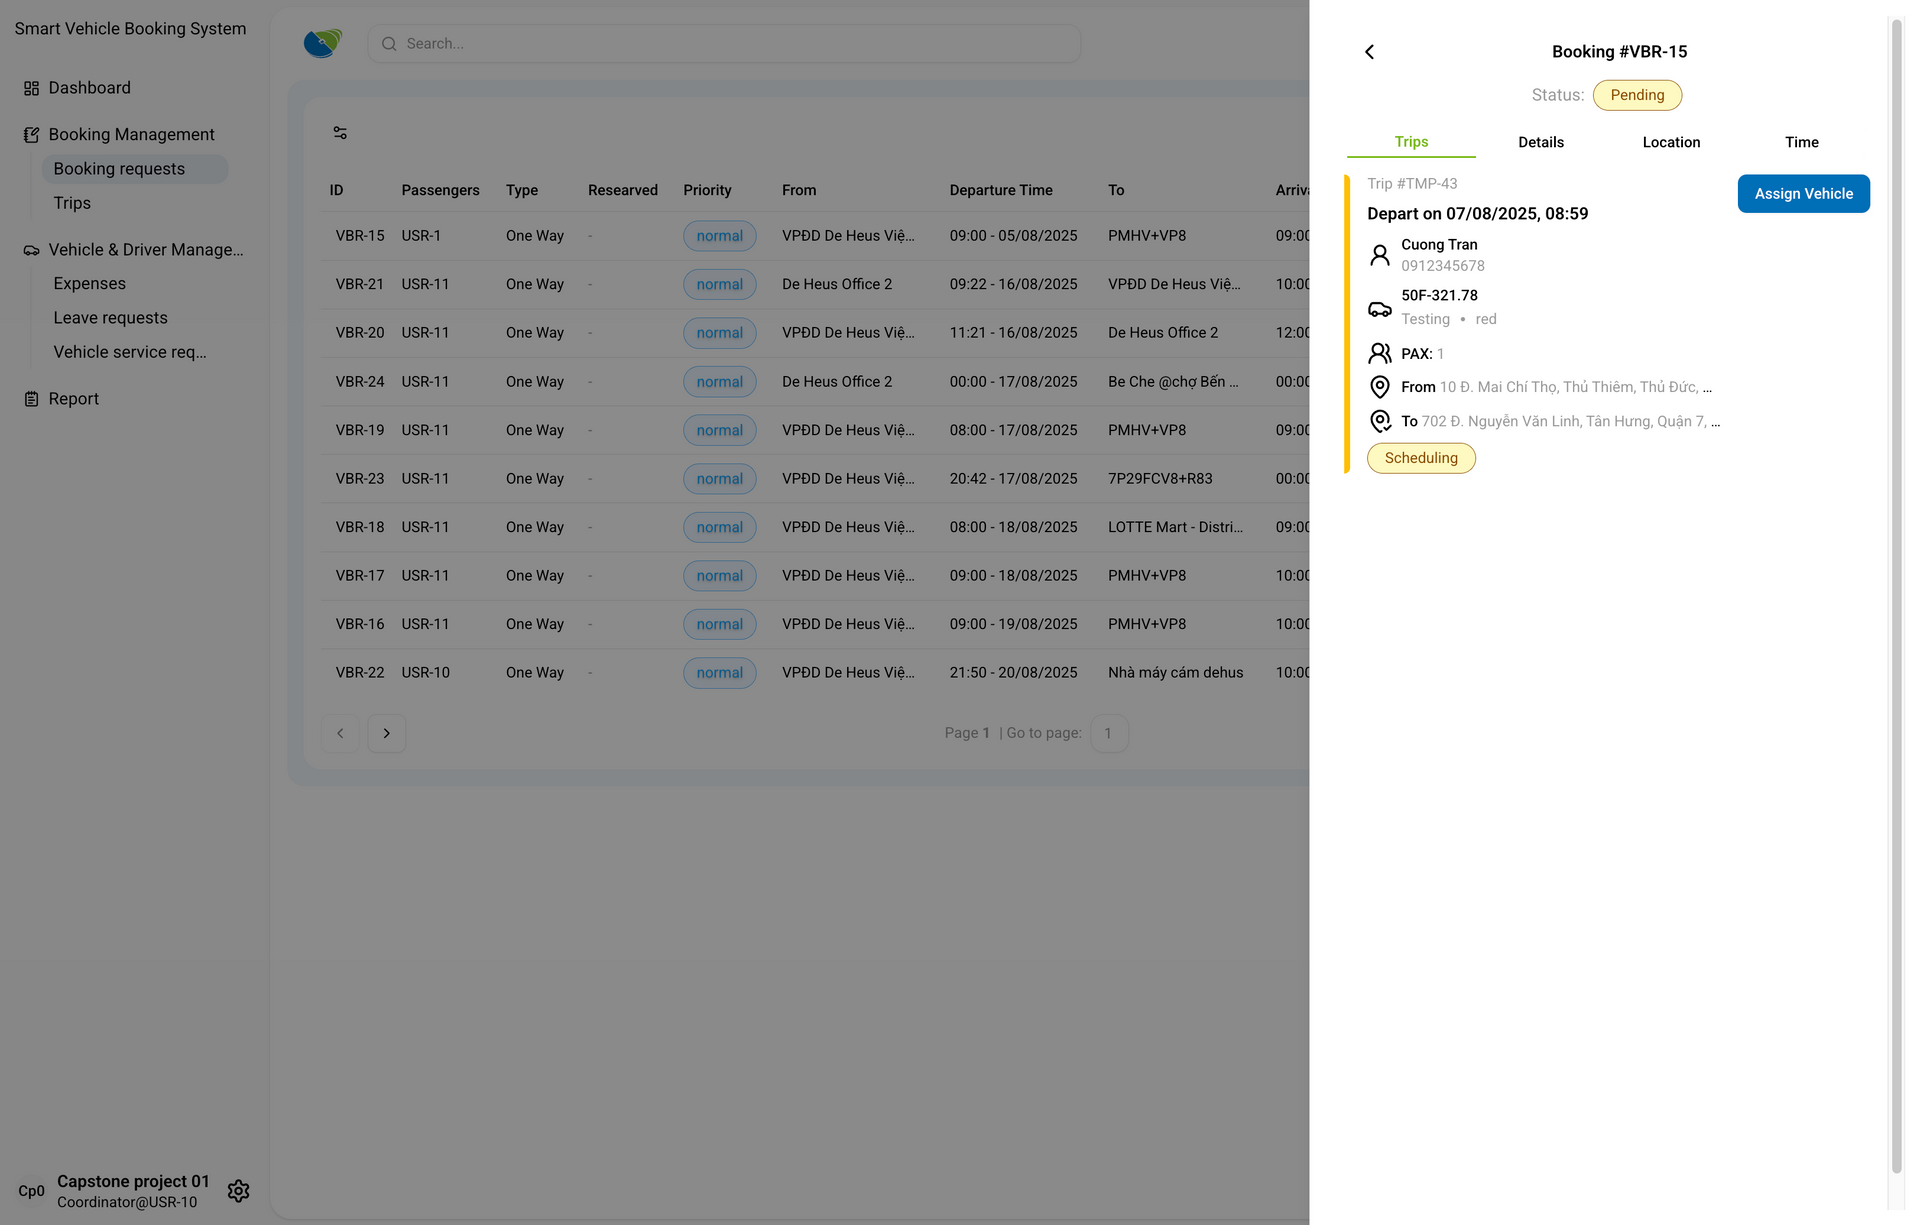Image resolution: width=1920 pixels, height=1225 pixels.
Task: Open Leave requests in sidebar
Action: click(110, 318)
